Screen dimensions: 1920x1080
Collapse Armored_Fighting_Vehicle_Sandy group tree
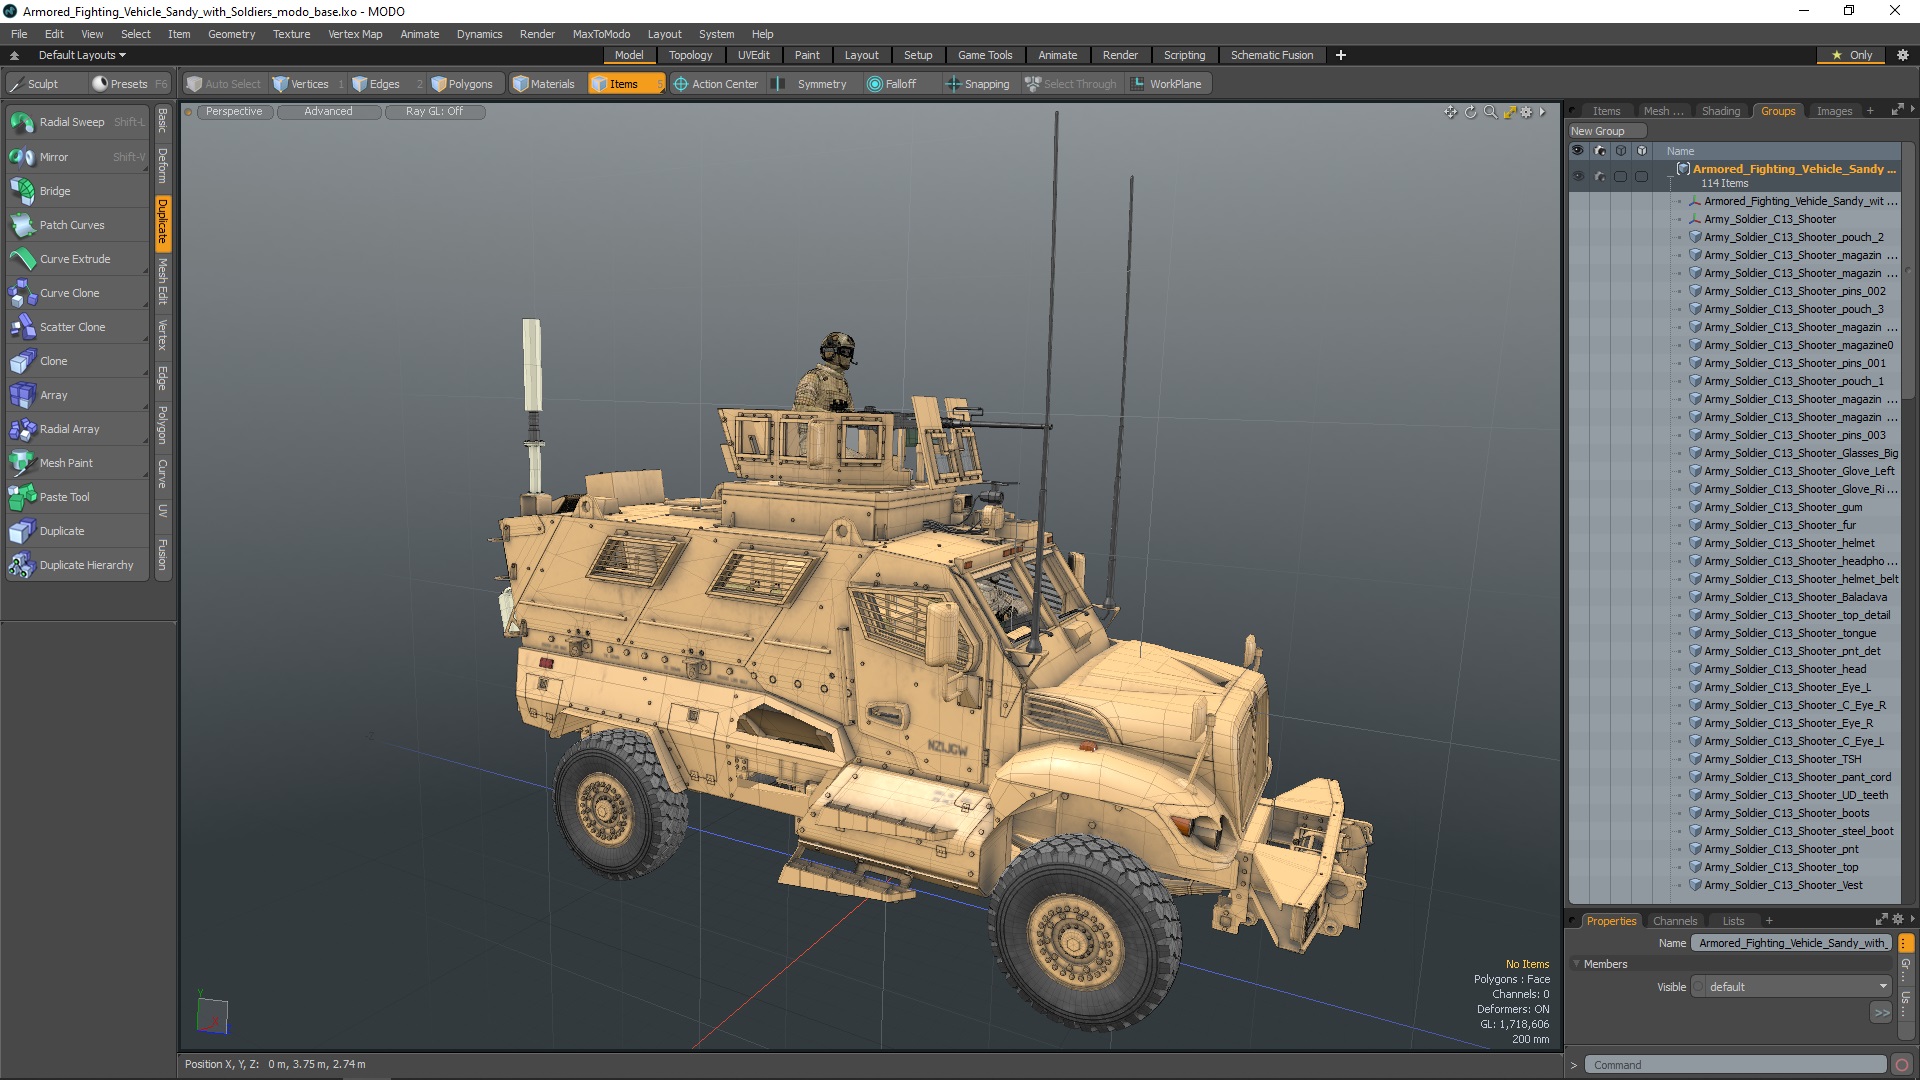tap(1671, 176)
